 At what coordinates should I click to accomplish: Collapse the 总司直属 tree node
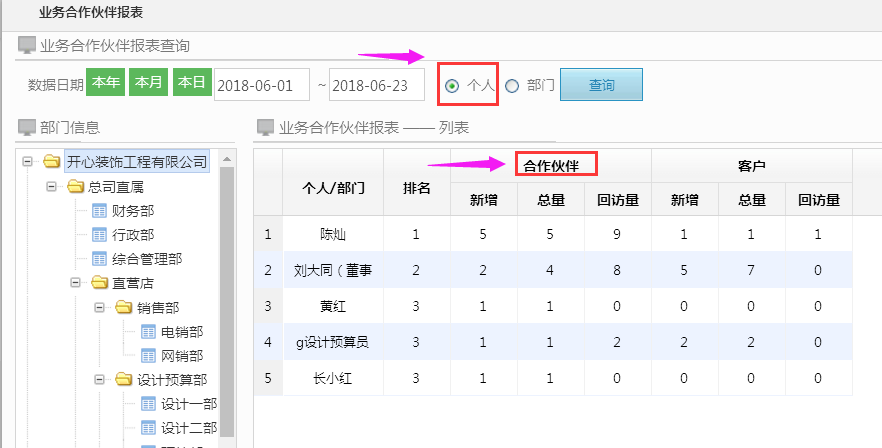point(51,187)
